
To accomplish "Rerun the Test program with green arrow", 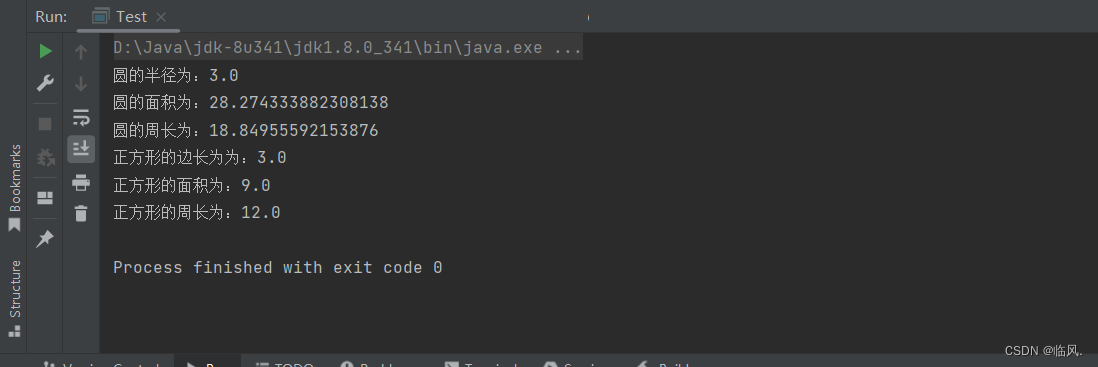I will click(x=46, y=52).
